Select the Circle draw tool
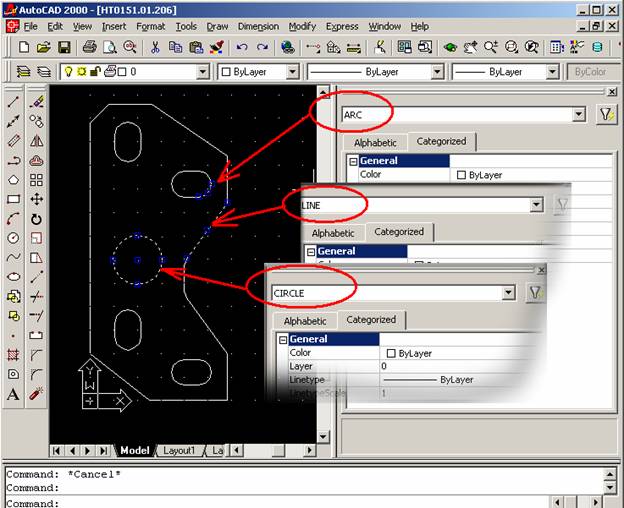 [13, 238]
